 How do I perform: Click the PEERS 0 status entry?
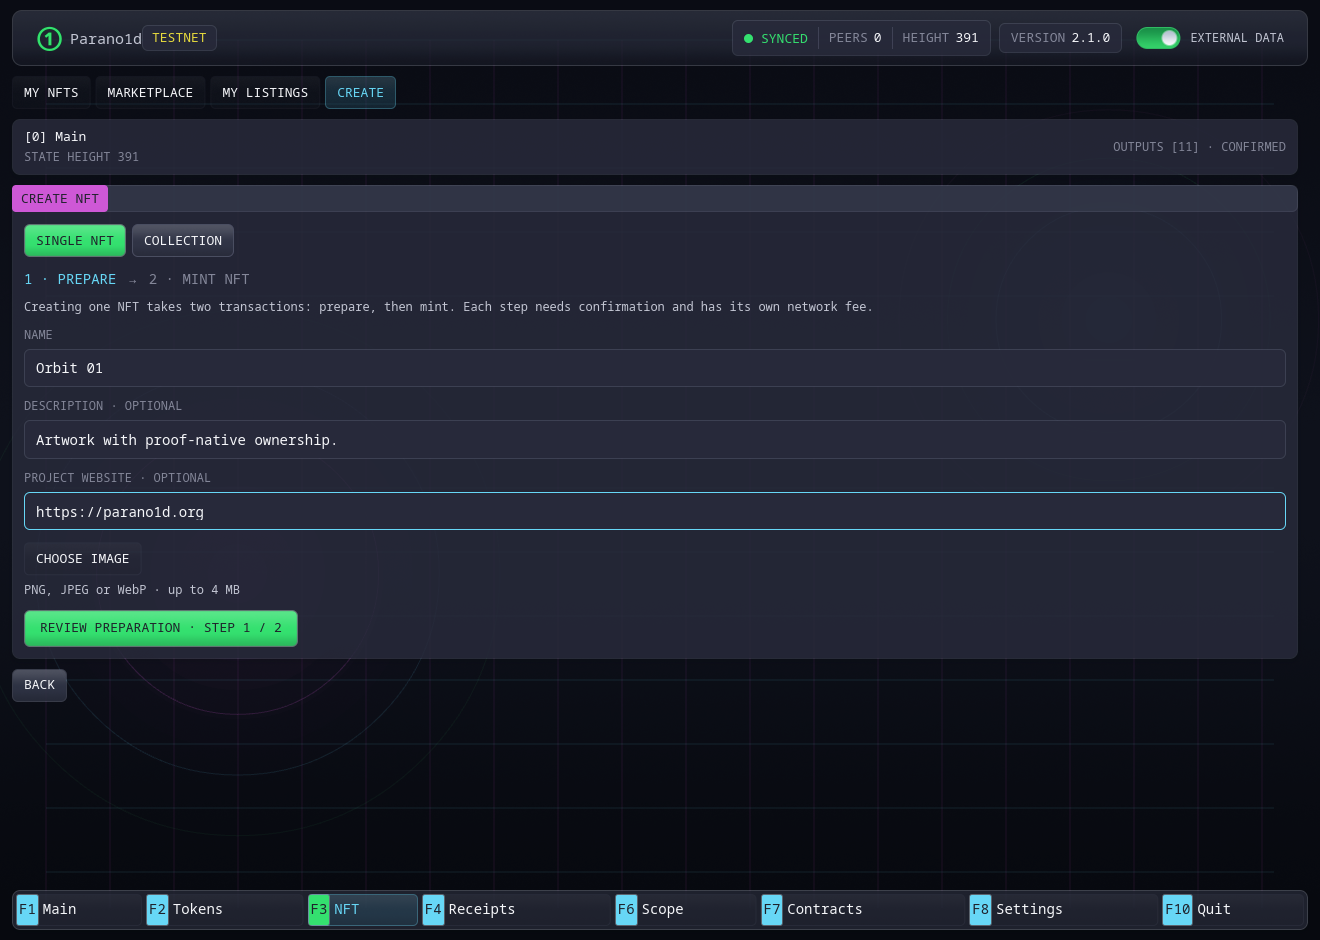(855, 38)
